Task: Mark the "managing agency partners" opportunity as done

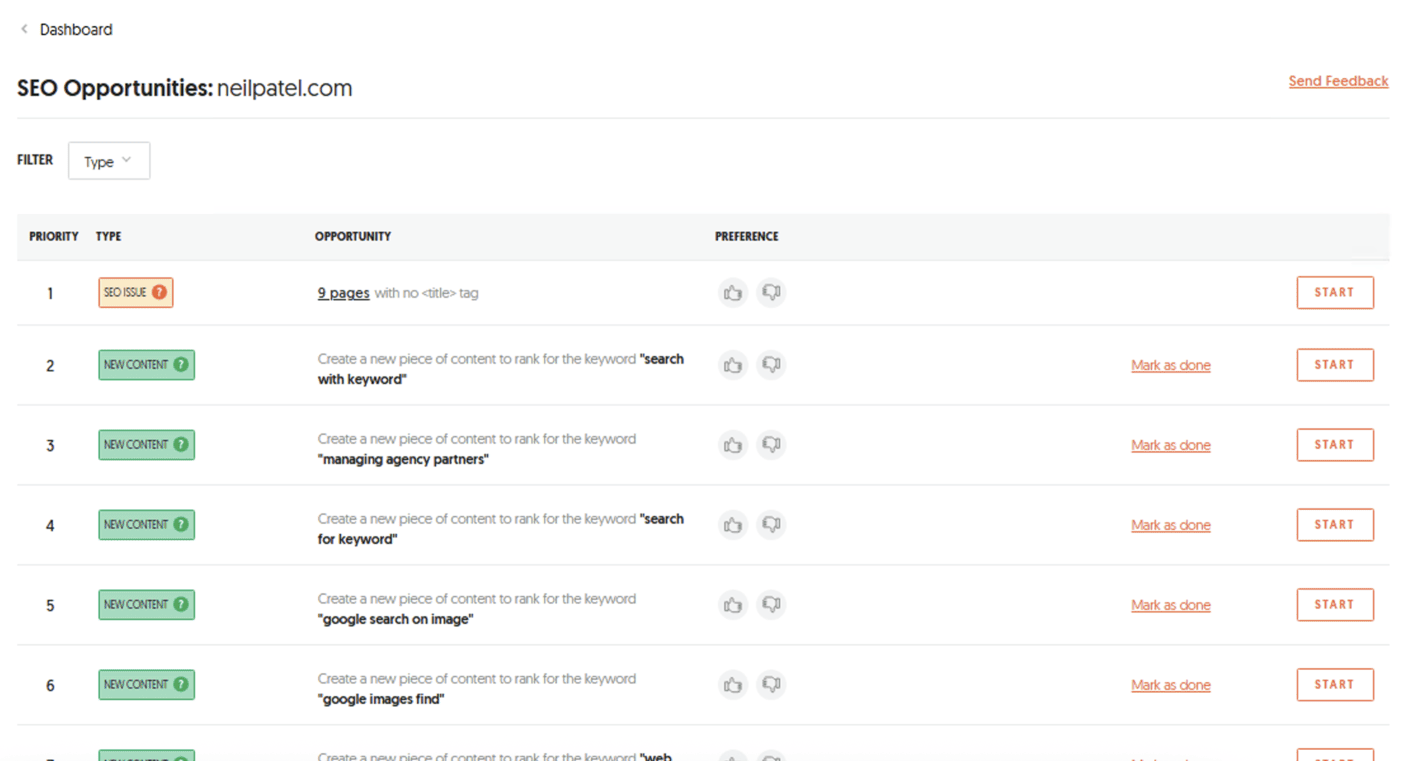Action: pos(1170,444)
